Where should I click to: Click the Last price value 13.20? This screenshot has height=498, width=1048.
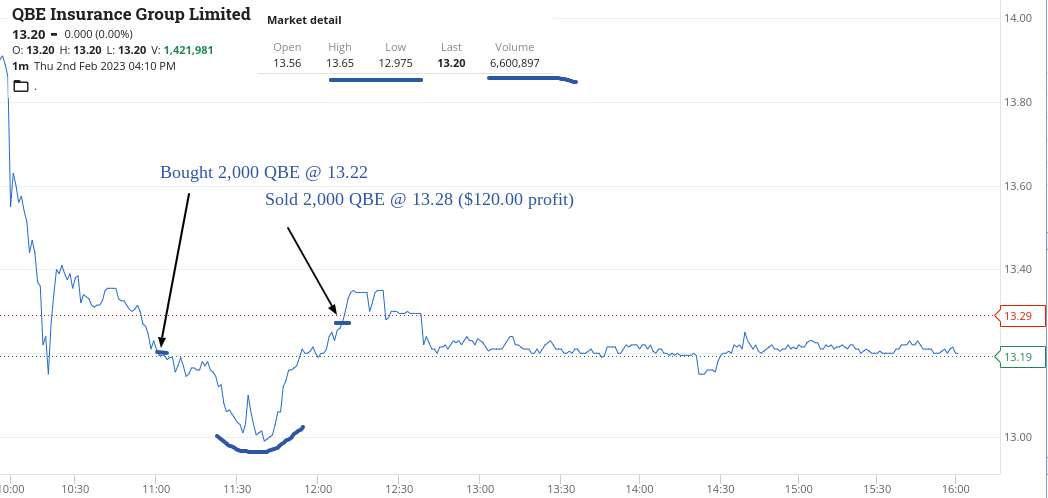[451, 63]
